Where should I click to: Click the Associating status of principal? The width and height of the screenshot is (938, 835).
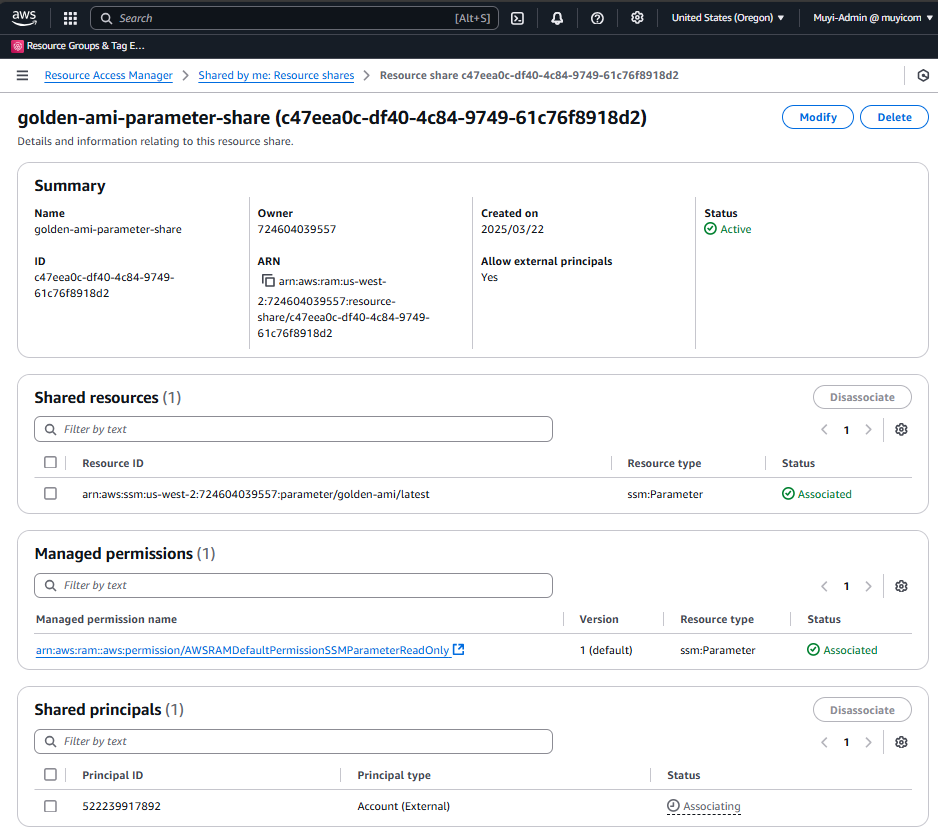tap(704, 806)
